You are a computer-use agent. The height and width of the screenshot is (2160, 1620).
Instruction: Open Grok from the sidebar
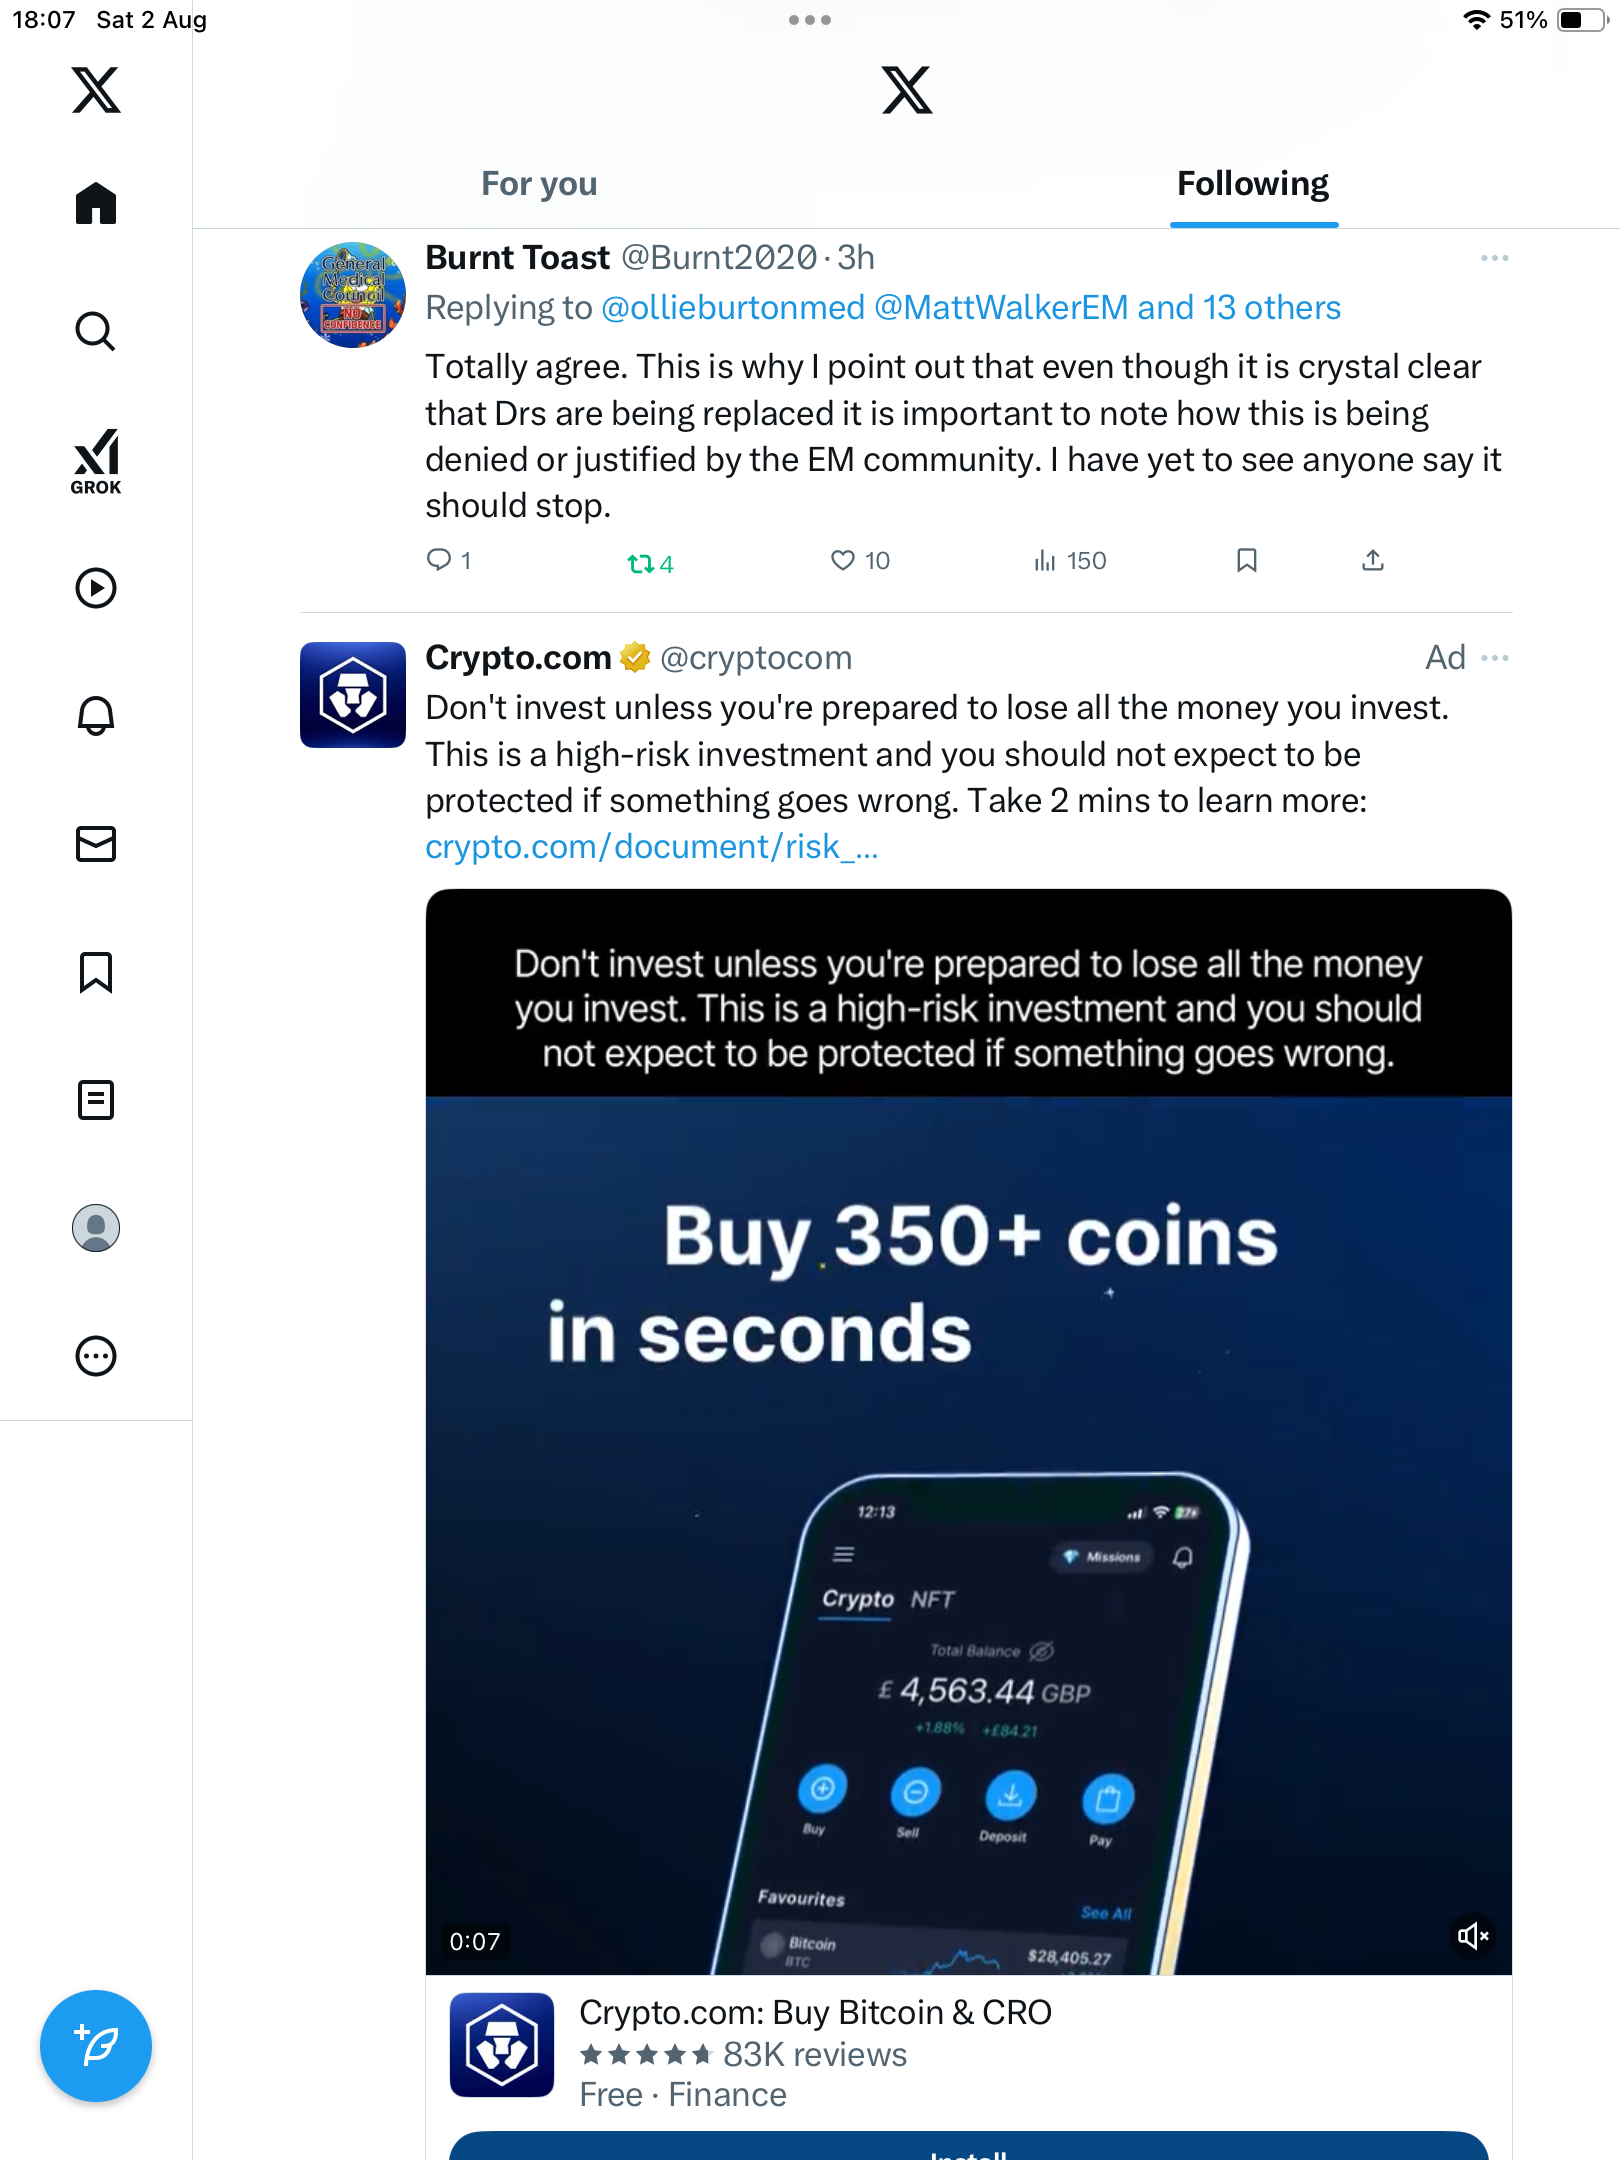tap(96, 461)
